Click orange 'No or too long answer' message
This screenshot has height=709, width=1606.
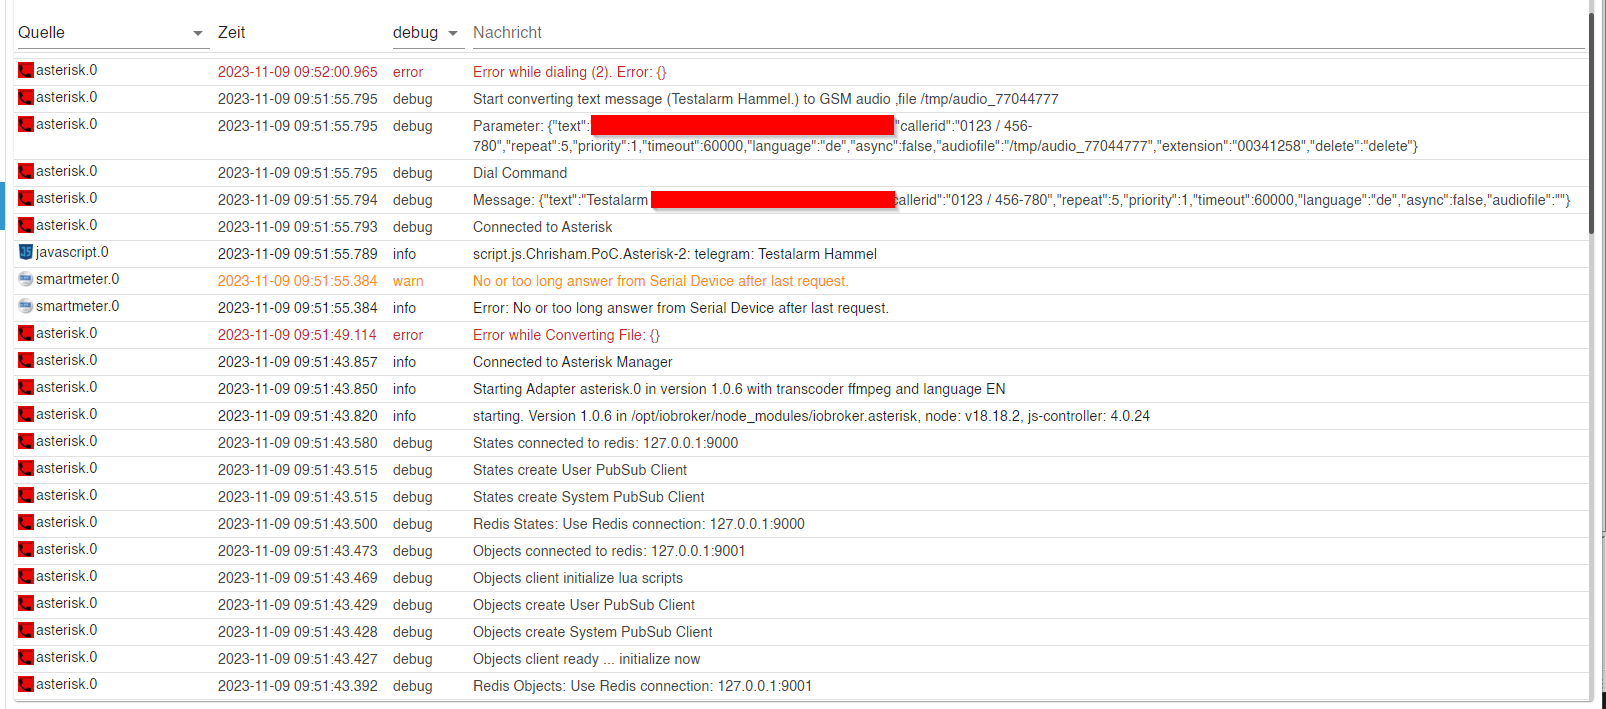tap(661, 281)
